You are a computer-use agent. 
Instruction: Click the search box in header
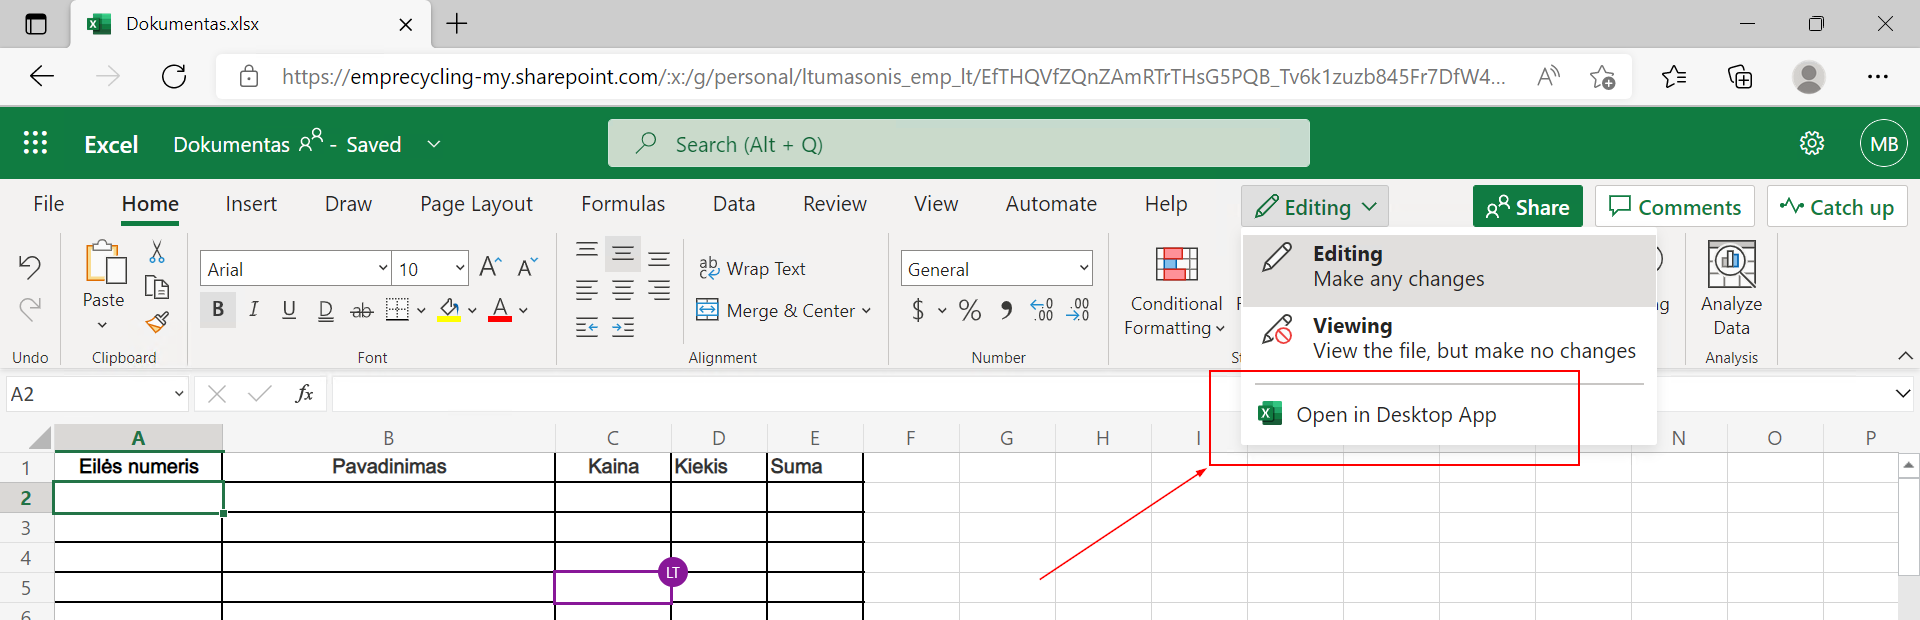pyautogui.click(x=958, y=144)
